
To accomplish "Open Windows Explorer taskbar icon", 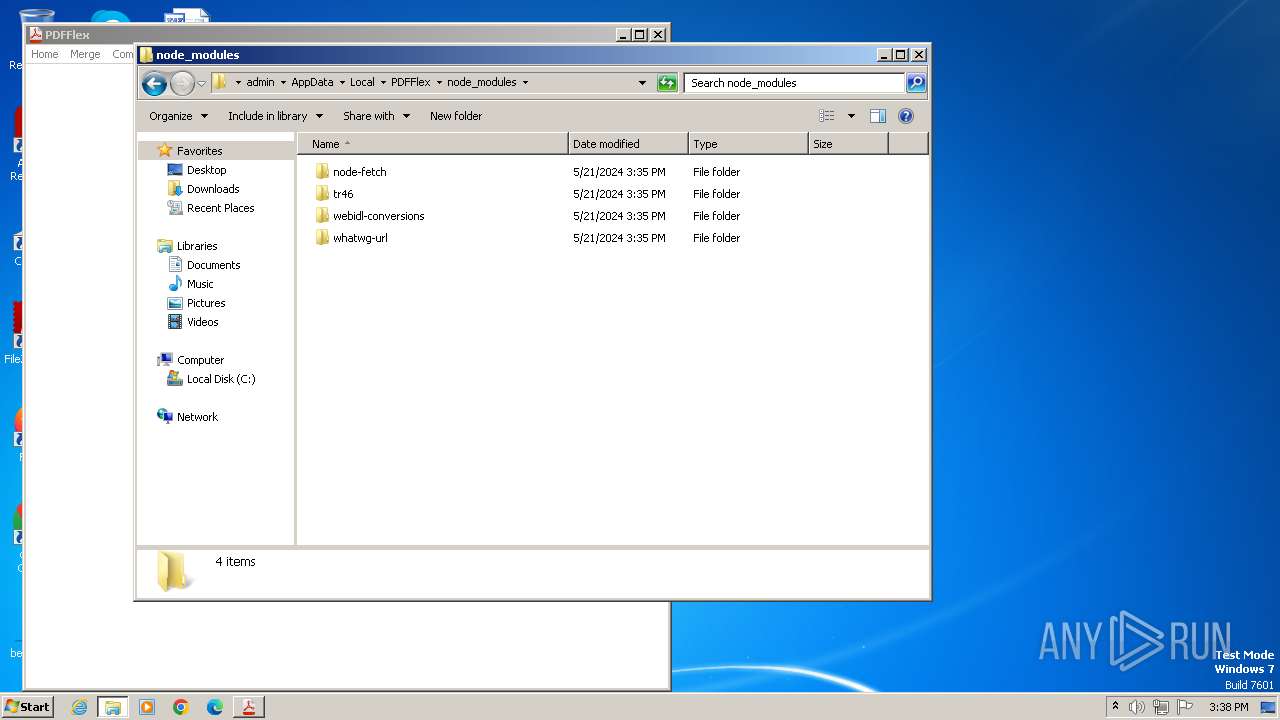I will coord(113,707).
